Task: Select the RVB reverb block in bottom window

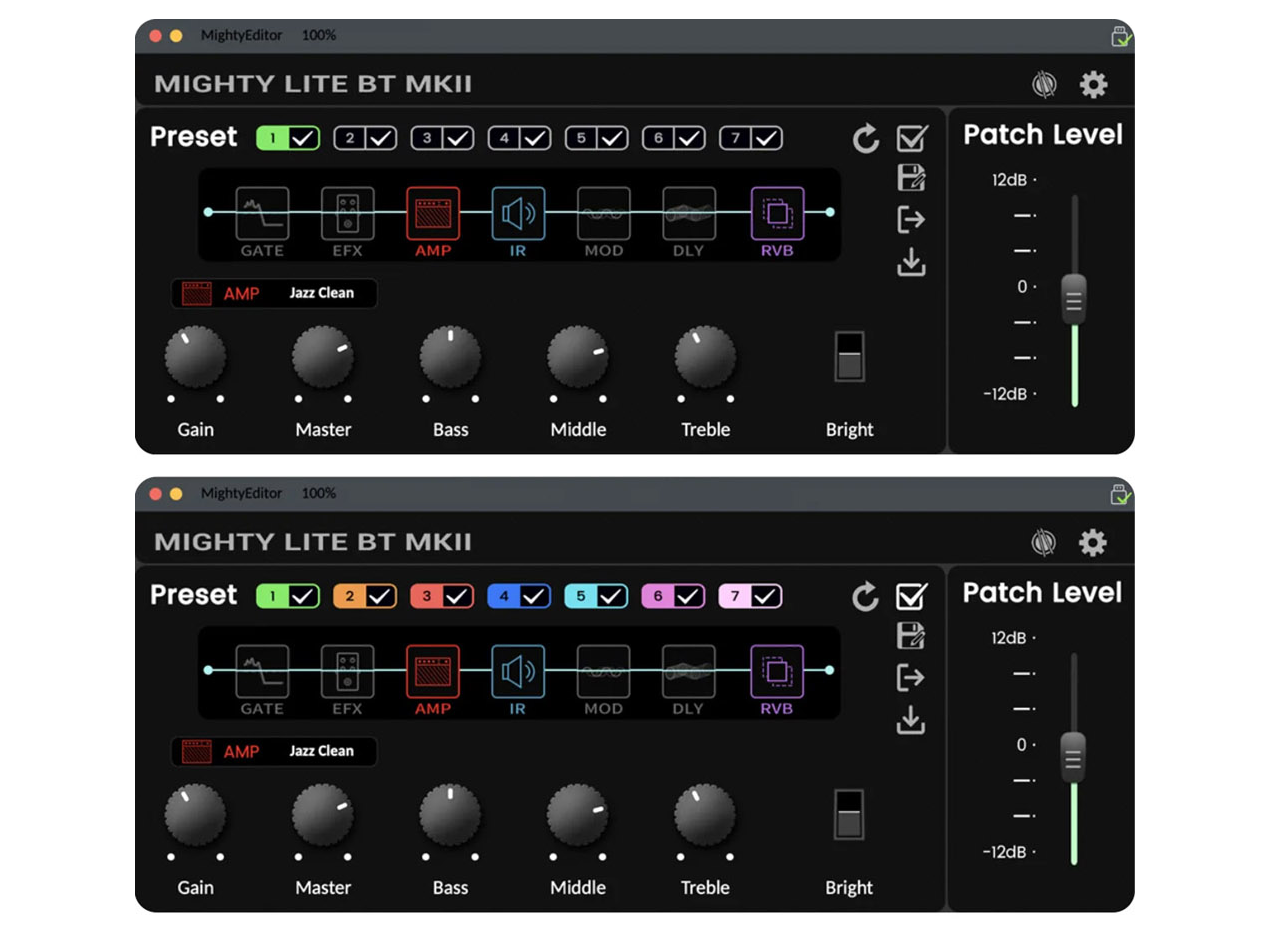Action: coord(777,671)
